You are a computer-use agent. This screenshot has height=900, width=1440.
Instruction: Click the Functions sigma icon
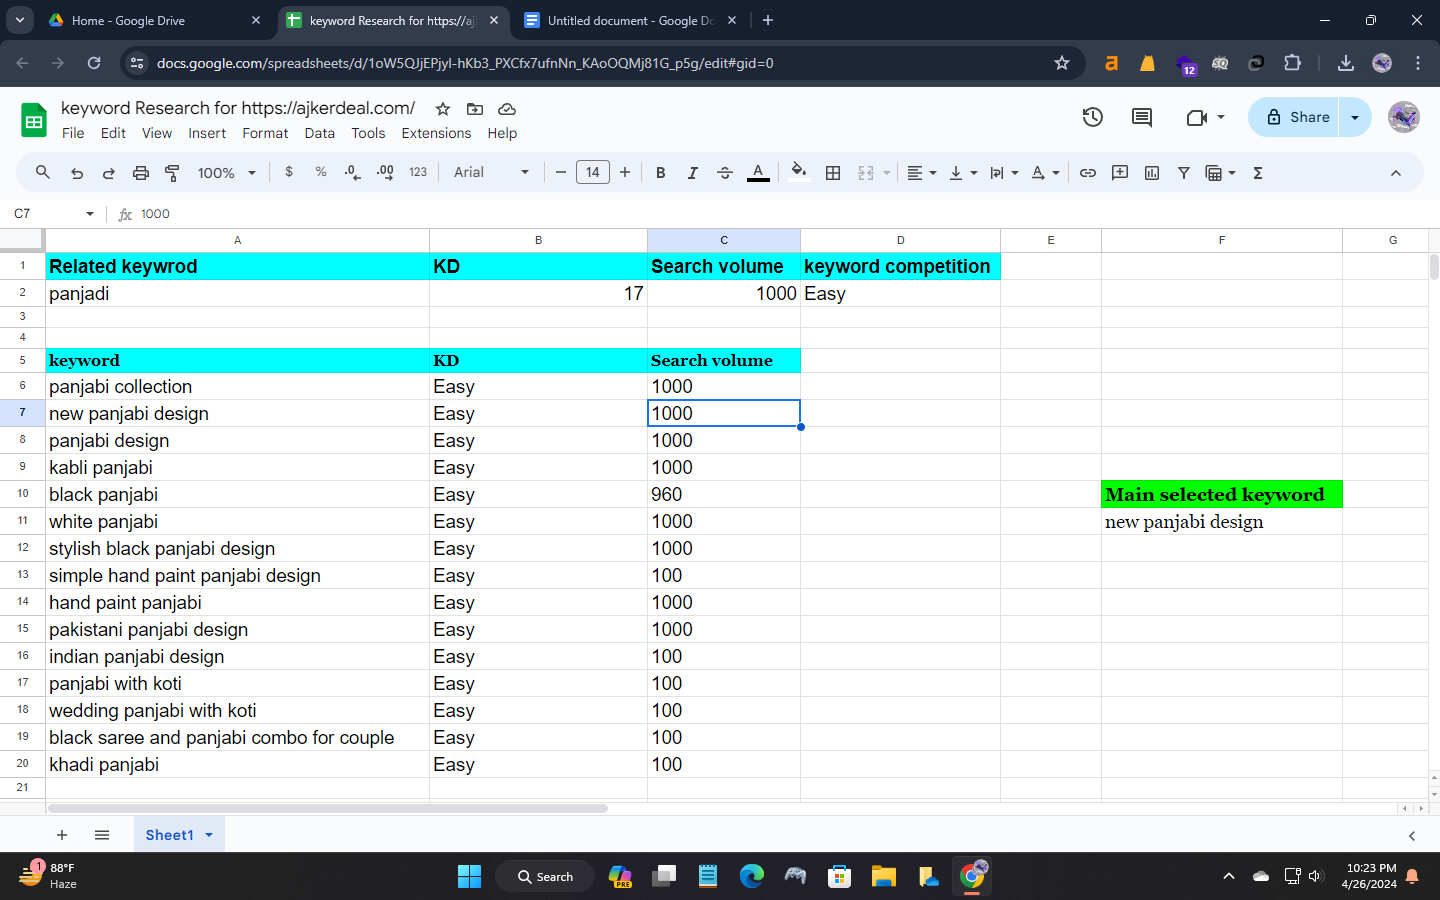pos(1258,173)
